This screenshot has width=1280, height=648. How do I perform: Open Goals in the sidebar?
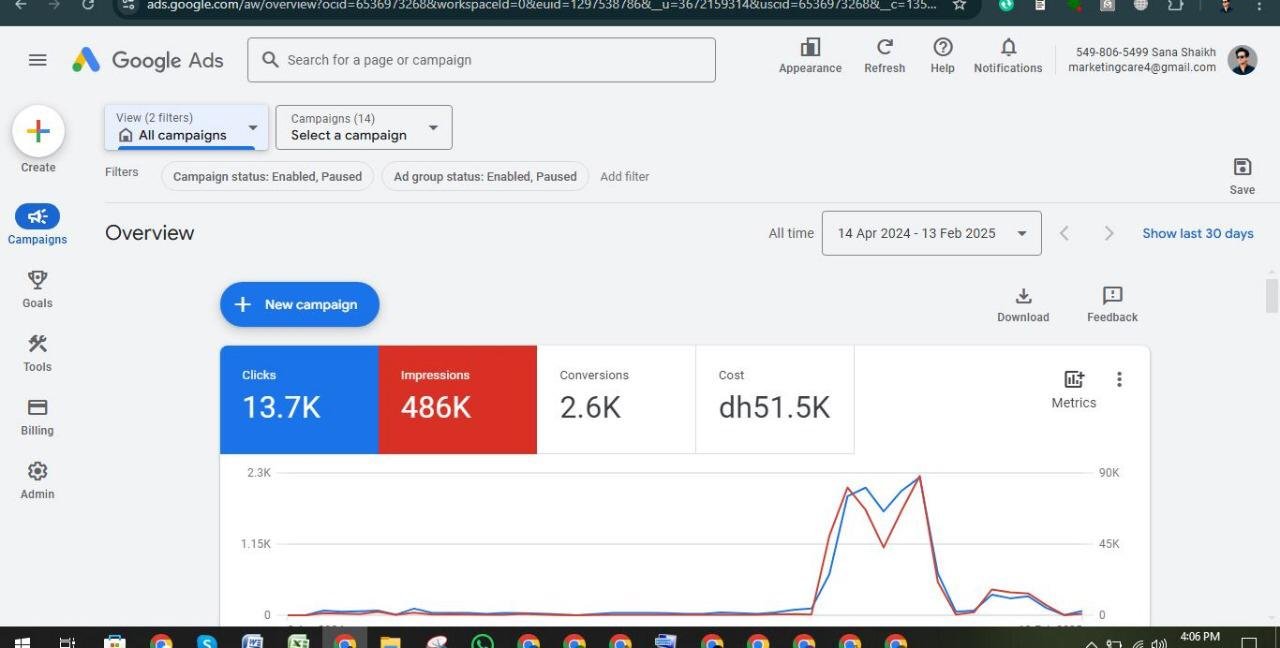point(37,289)
